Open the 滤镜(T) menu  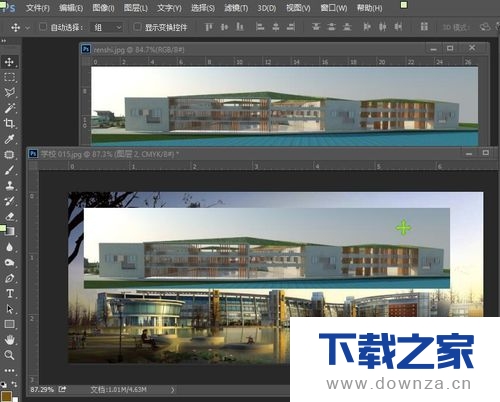coord(236,8)
